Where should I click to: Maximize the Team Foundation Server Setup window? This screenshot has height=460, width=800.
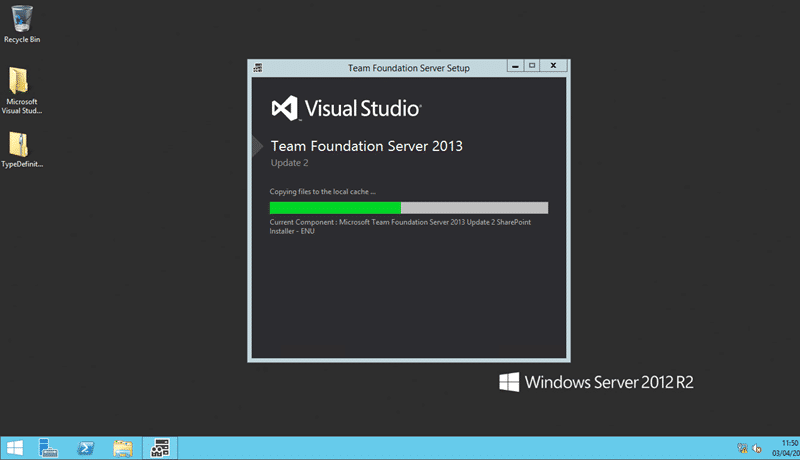(532, 66)
